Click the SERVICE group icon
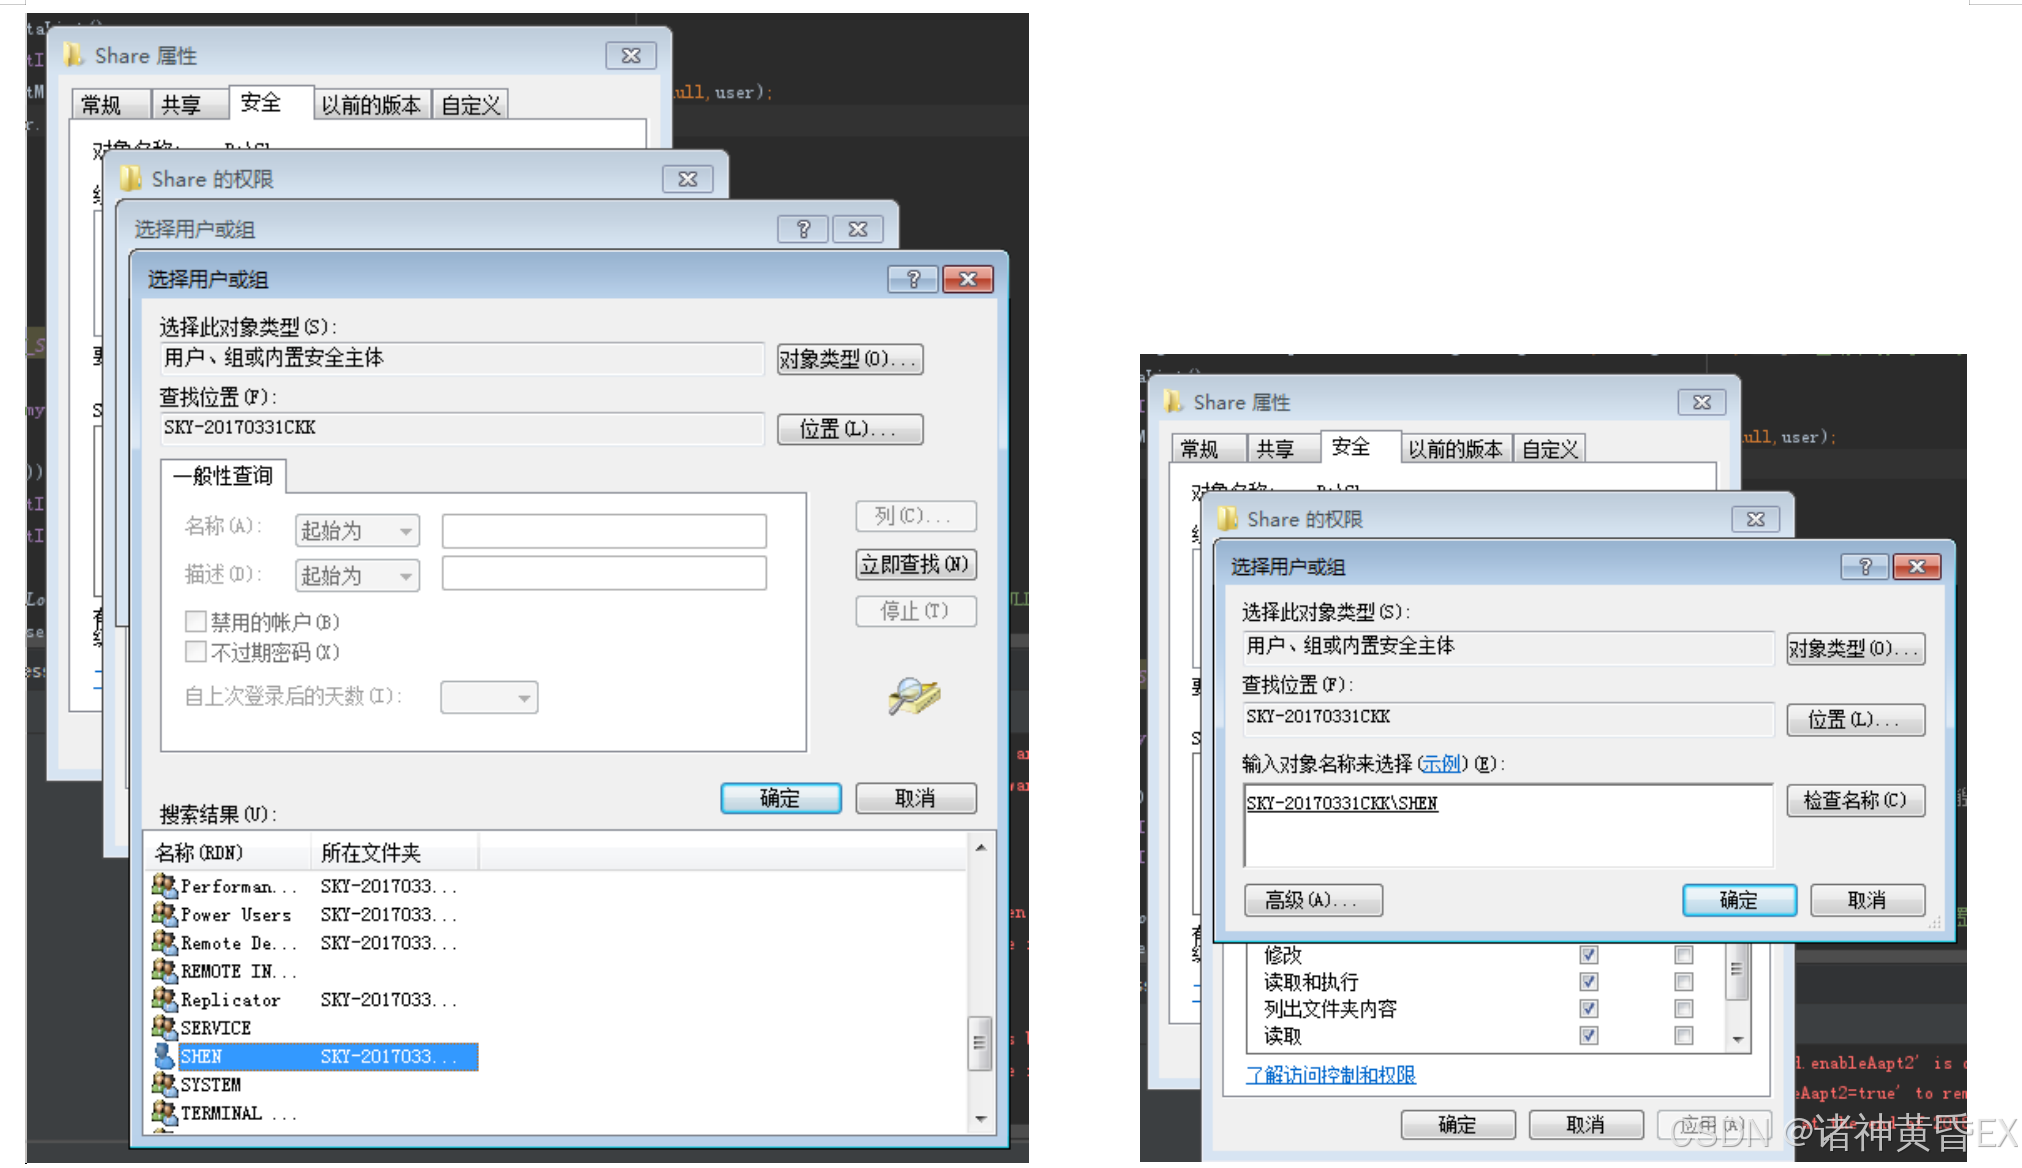The width and height of the screenshot is (2022, 1168). (x=164, y=1027)
